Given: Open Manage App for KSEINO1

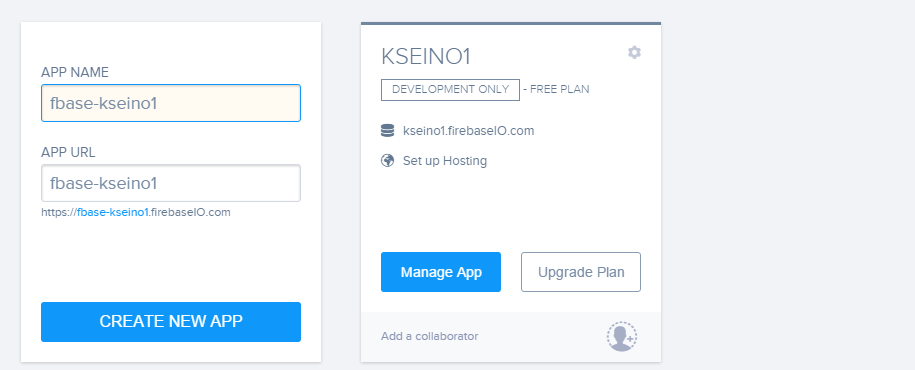Looking at the screenshot, I should pos(441,272).
